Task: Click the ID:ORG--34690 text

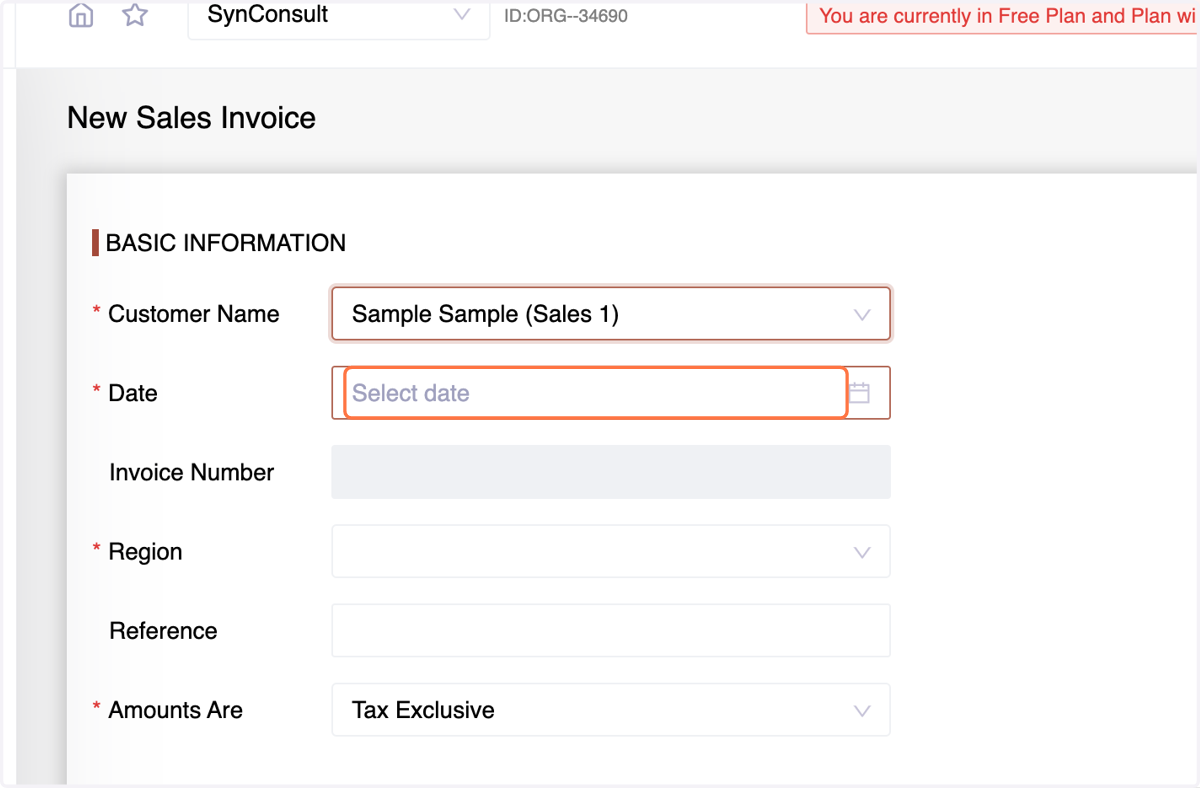Action: (x=566, y=16)
